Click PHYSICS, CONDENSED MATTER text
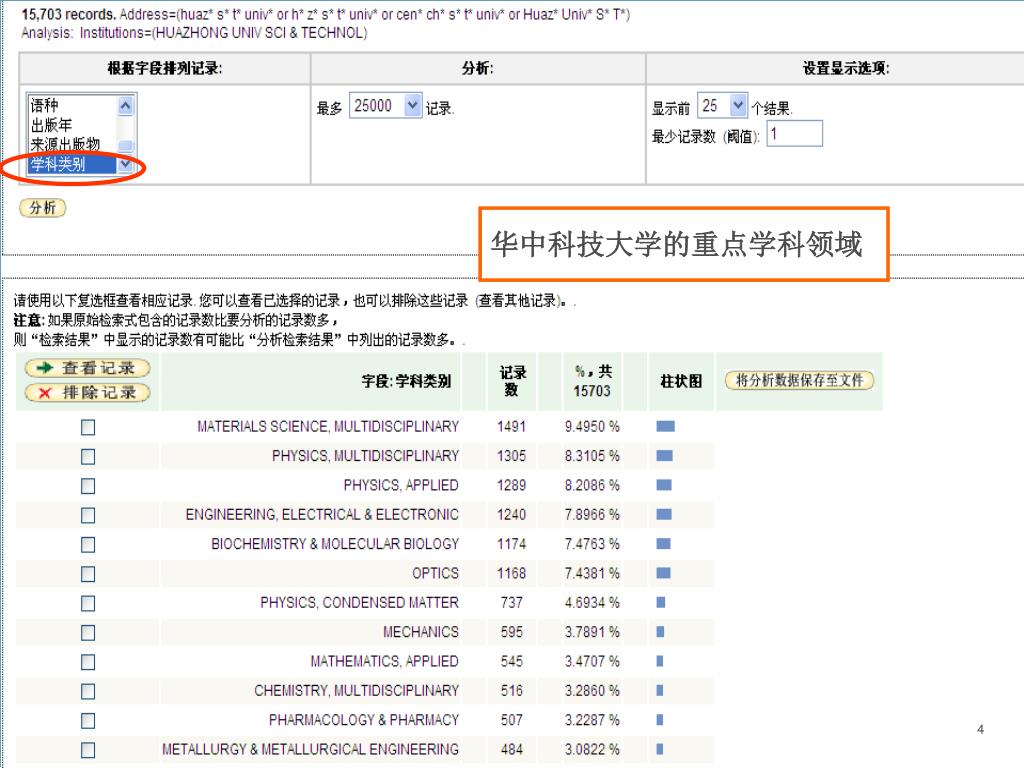 pos(359,603)
